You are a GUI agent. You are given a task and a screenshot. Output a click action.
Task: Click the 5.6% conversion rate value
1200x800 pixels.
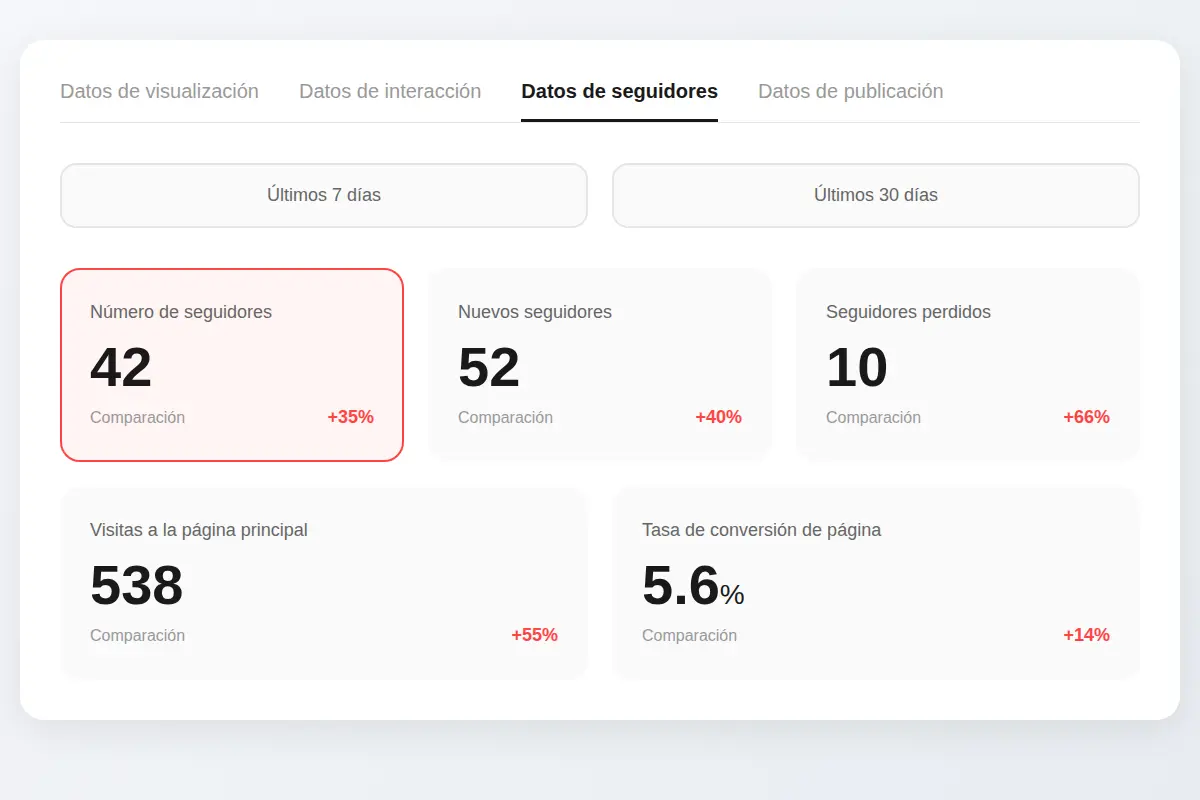click(x=692, y=586)
